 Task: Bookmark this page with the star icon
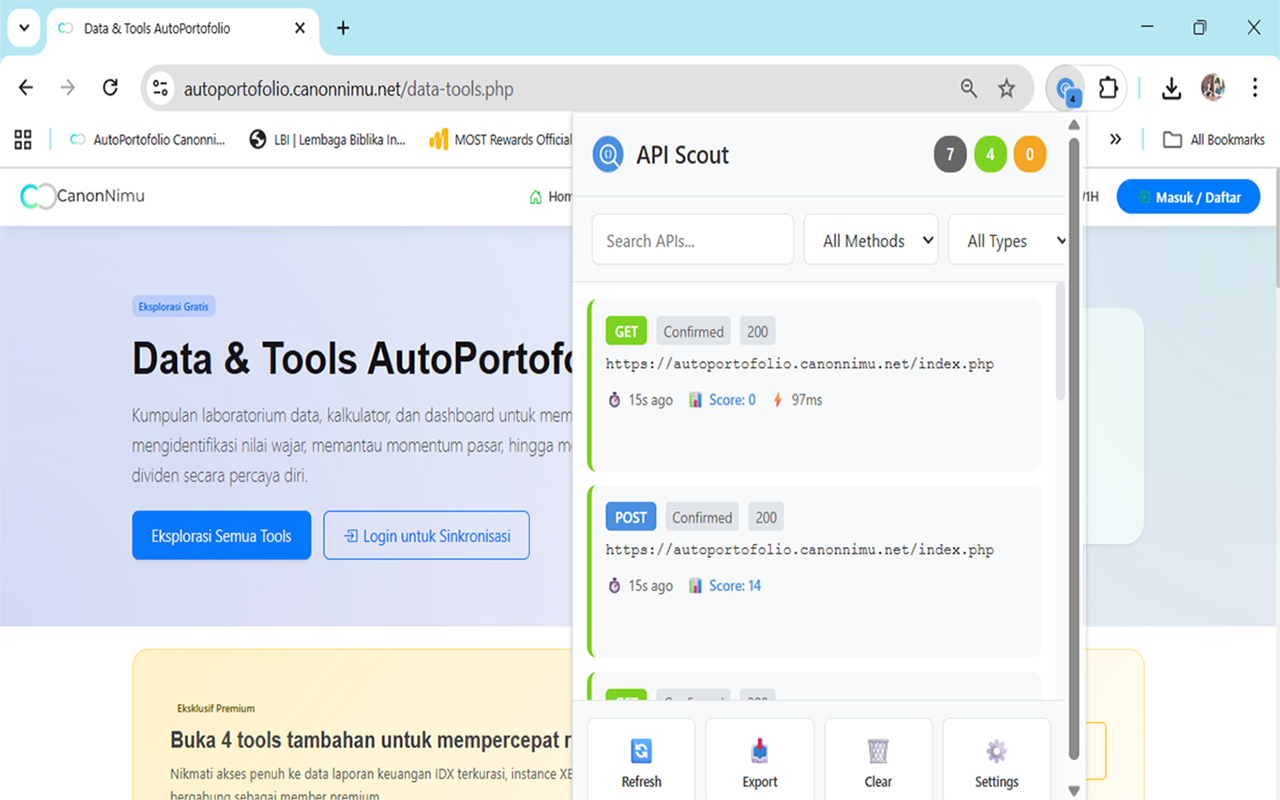point(1007,89)
